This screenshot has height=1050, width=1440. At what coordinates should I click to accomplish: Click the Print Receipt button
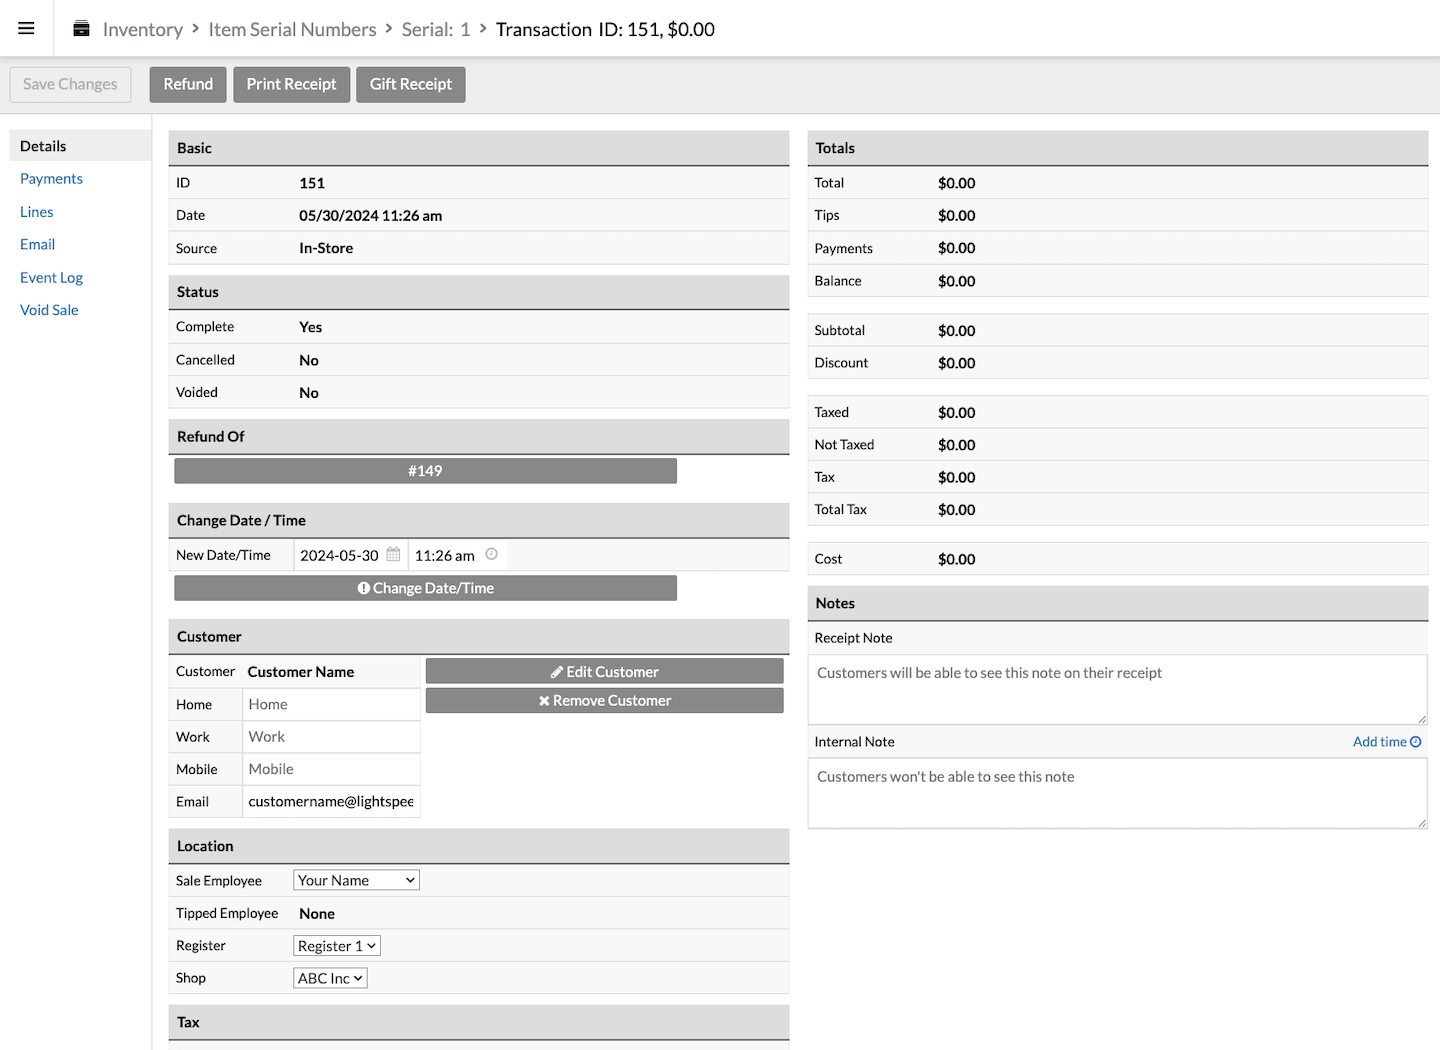point(291,84)
